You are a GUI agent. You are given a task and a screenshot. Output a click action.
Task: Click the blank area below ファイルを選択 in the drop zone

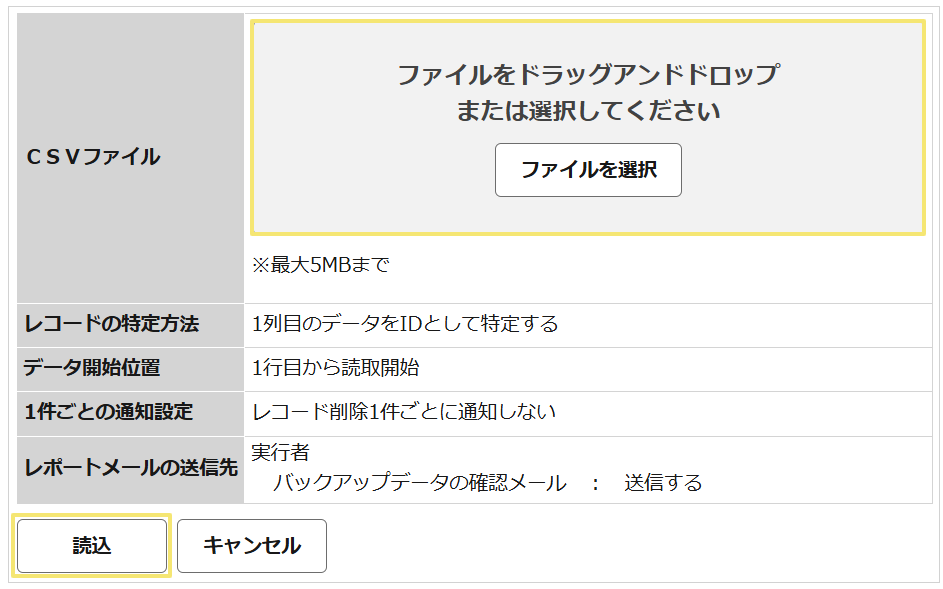click(588, 214)
